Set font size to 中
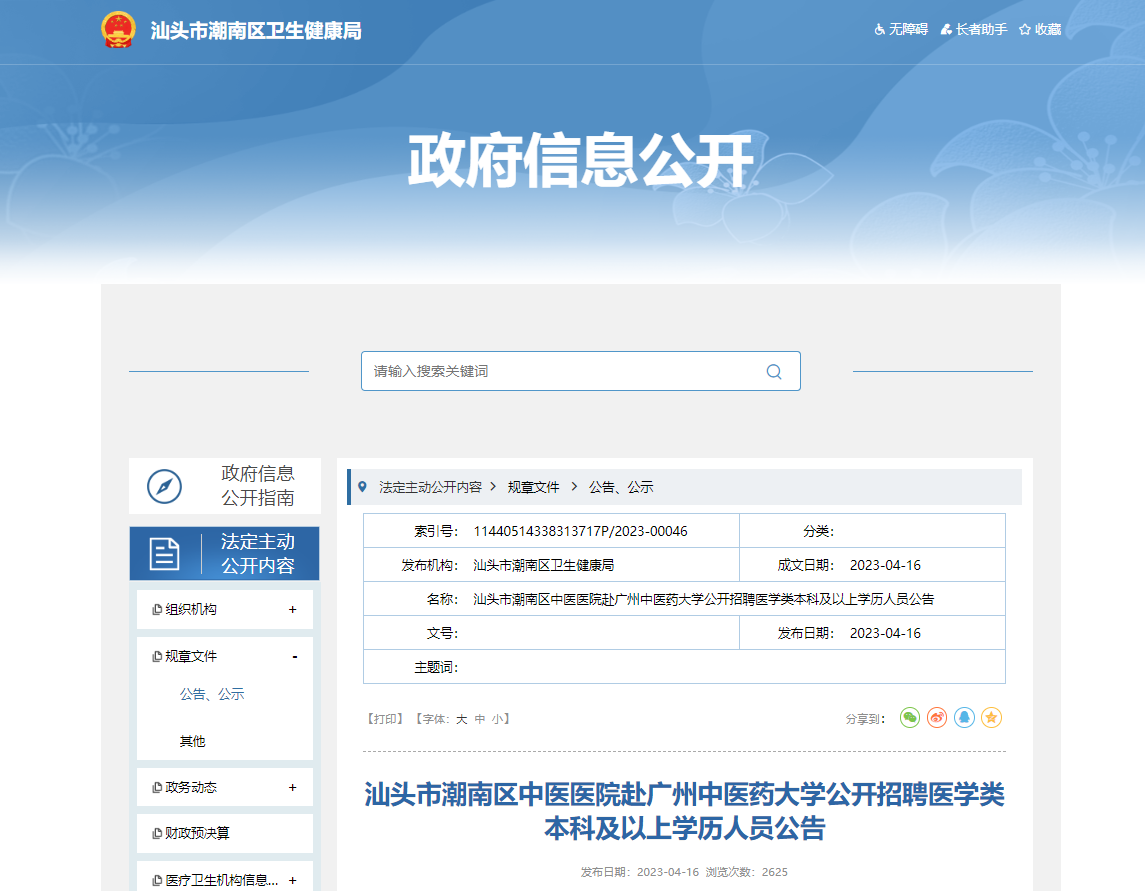This screenshot has height=891, width=1145. tap(480, 719)
